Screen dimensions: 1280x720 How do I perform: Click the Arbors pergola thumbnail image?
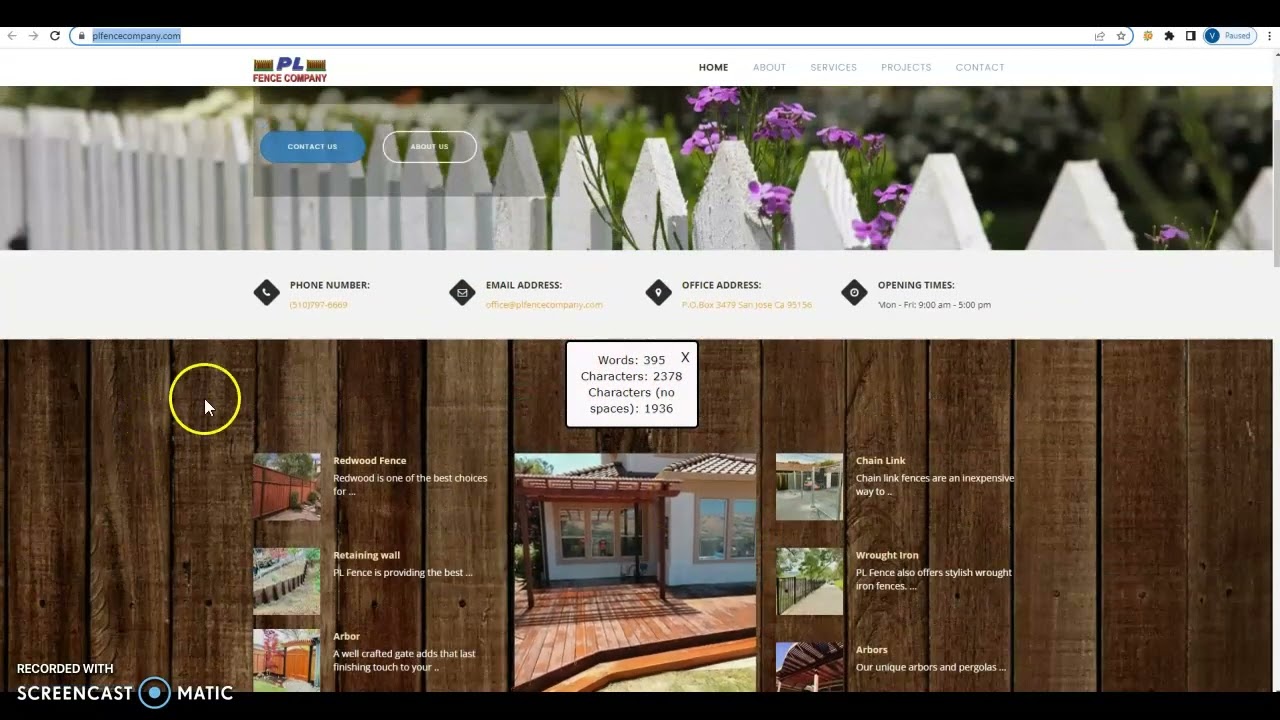pyautogui.click(x=809, y=666)
